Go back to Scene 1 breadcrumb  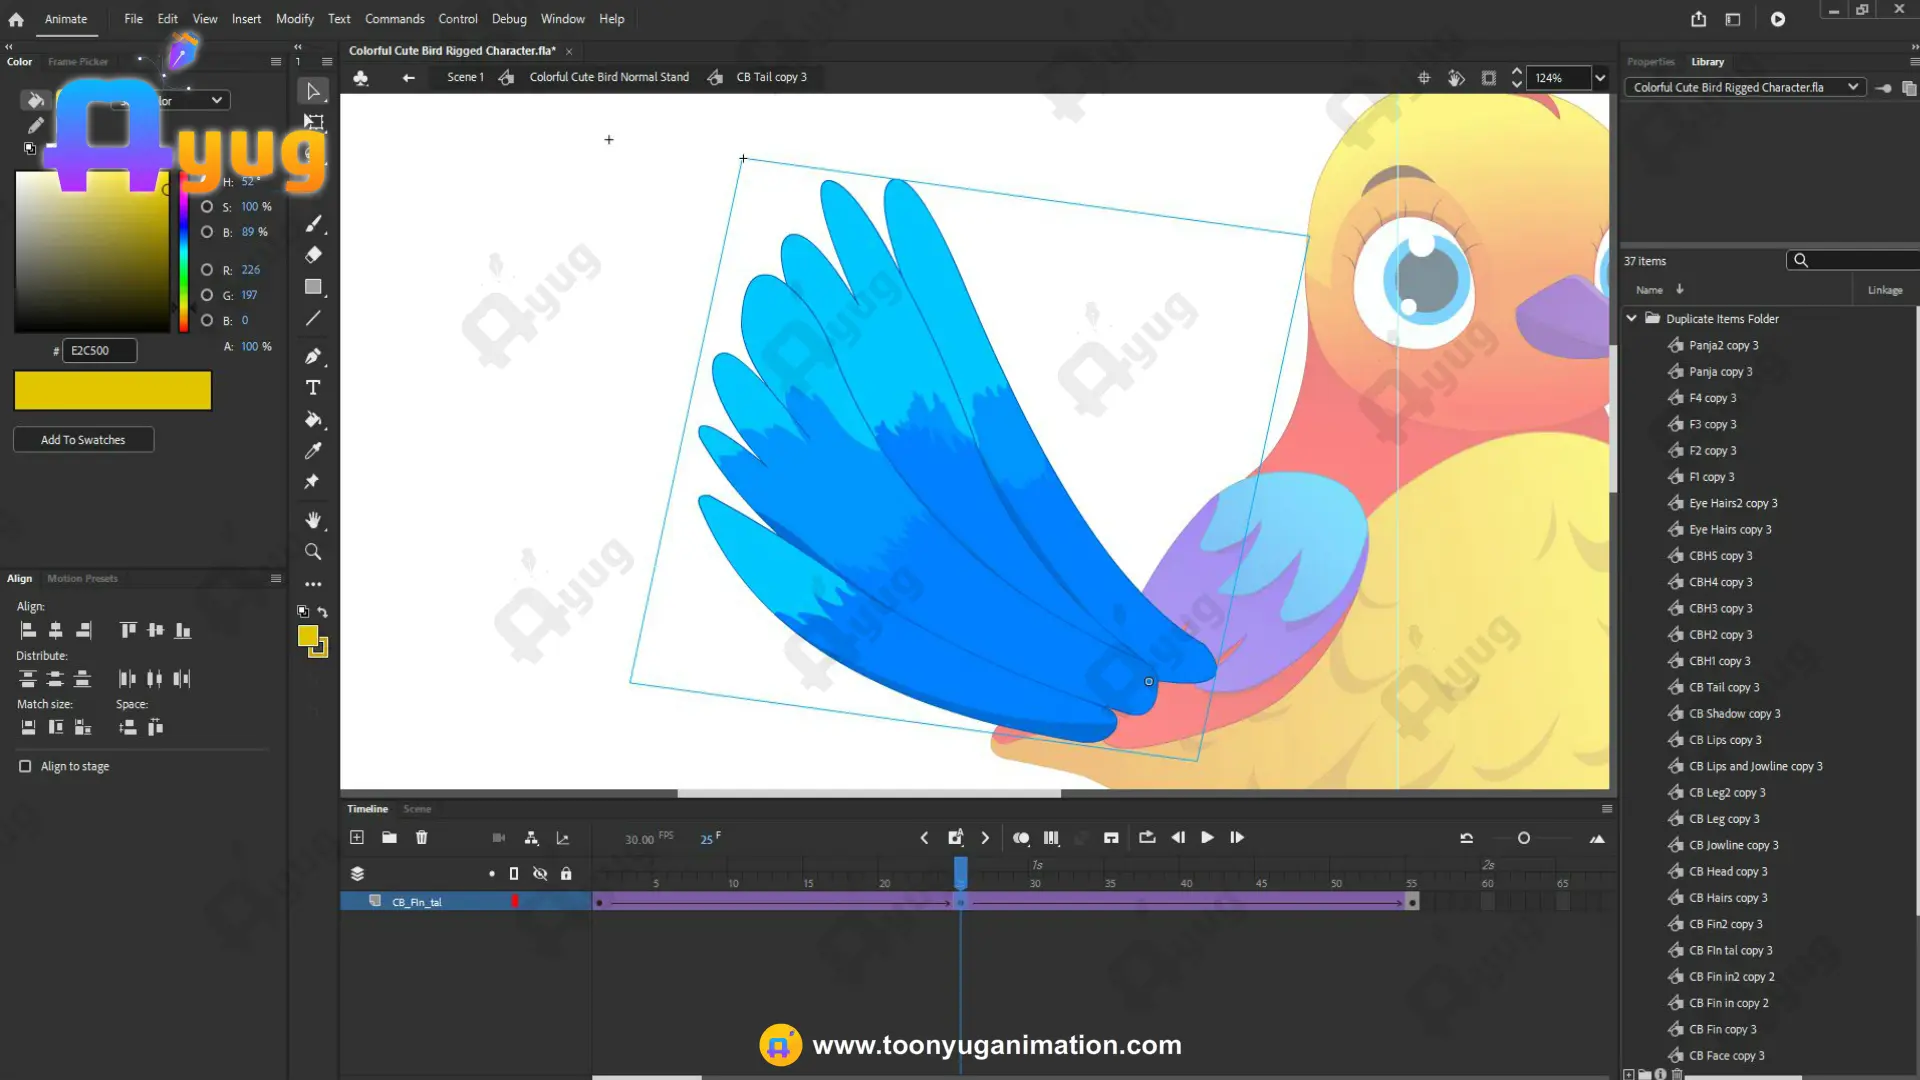tap(465, 77)
